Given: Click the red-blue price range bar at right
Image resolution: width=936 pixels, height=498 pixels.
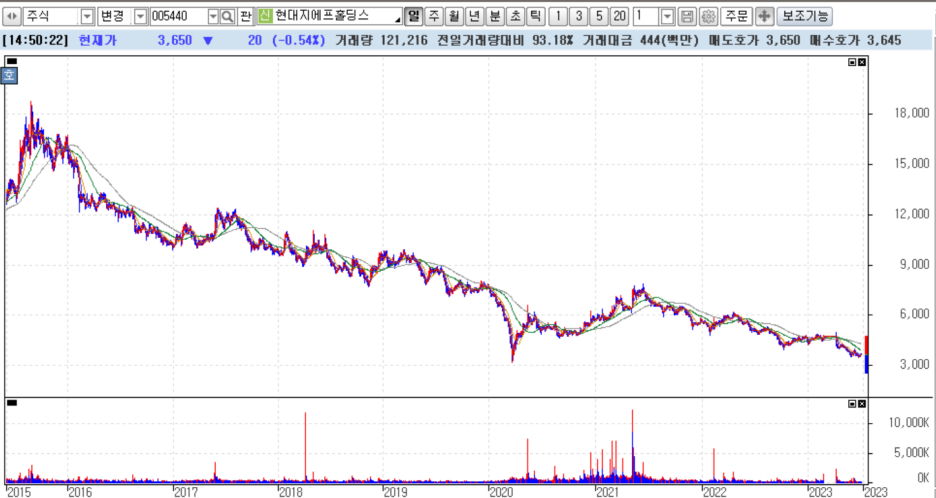Looking at the screenshot, I should [x=866, y=355].
